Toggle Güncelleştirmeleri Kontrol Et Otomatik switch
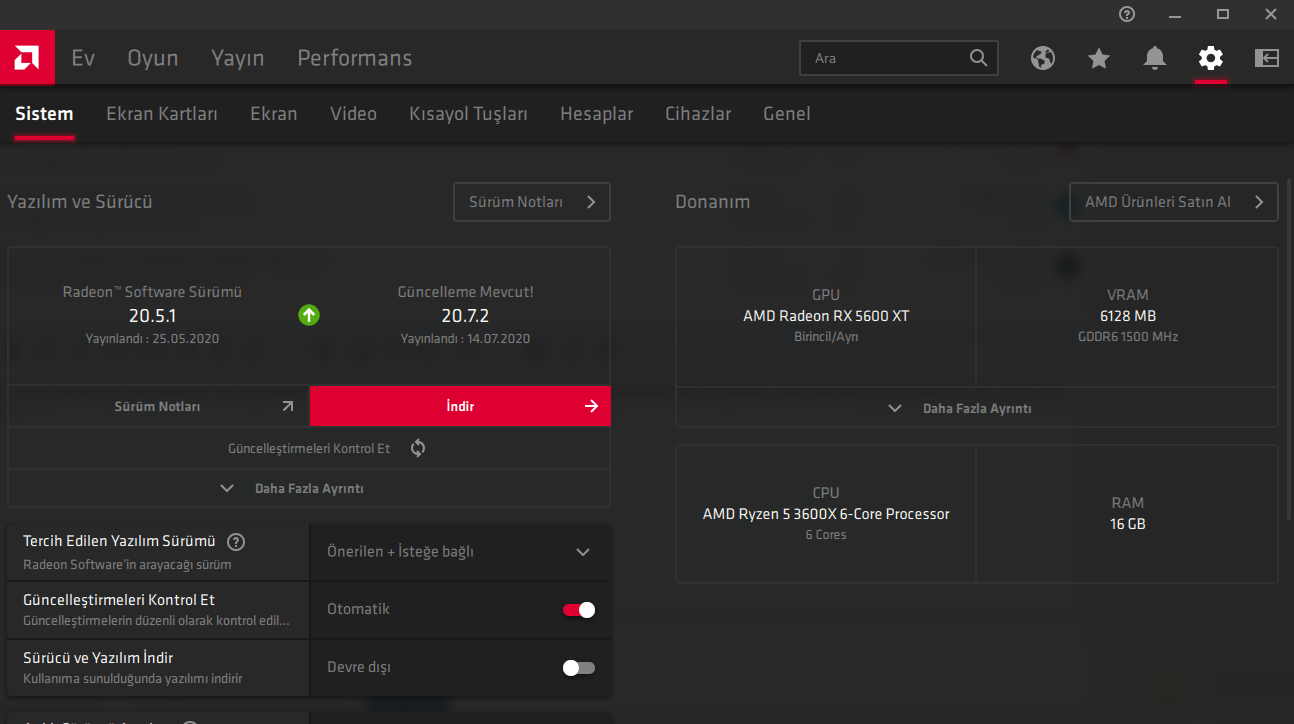1294x724 pixels. (579, 609)
